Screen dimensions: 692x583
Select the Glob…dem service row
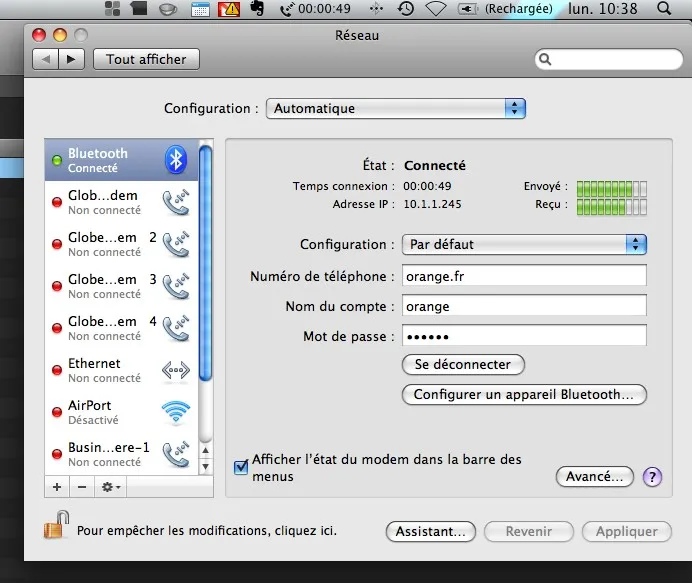coord(122,202)
